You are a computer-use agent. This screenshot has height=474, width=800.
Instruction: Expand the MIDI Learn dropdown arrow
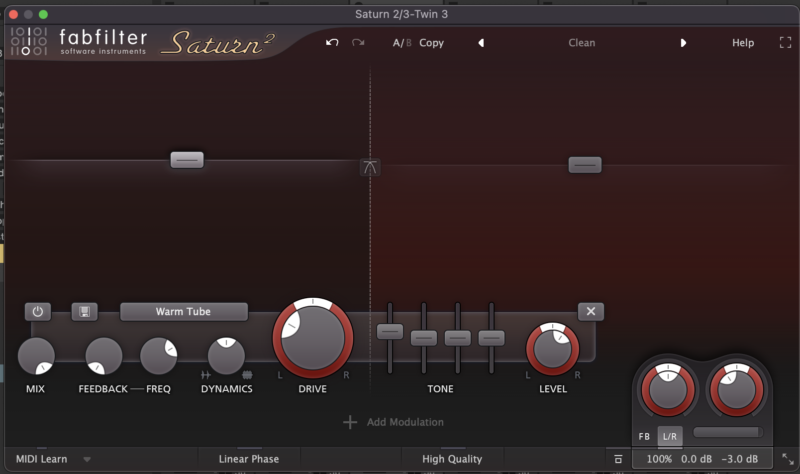pos(87,459)
